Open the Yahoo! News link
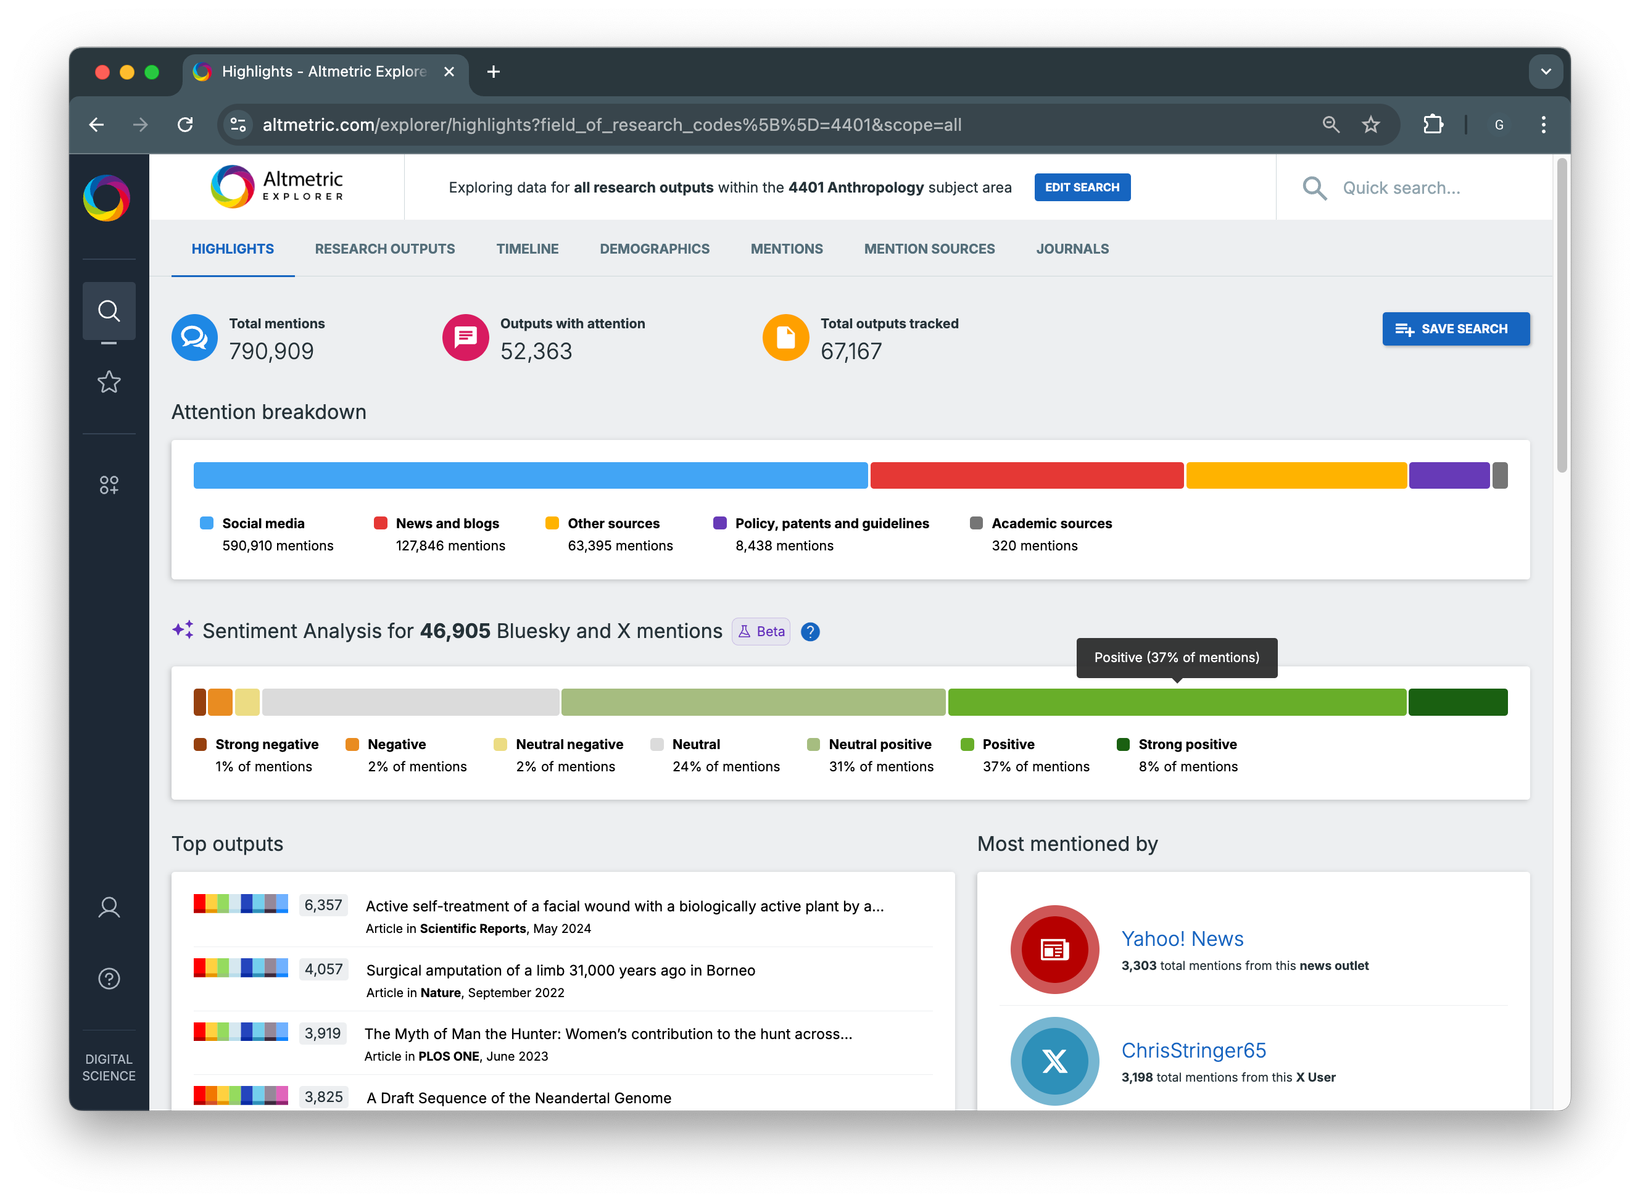The image size is (1640, 1202). (1182, 938)
